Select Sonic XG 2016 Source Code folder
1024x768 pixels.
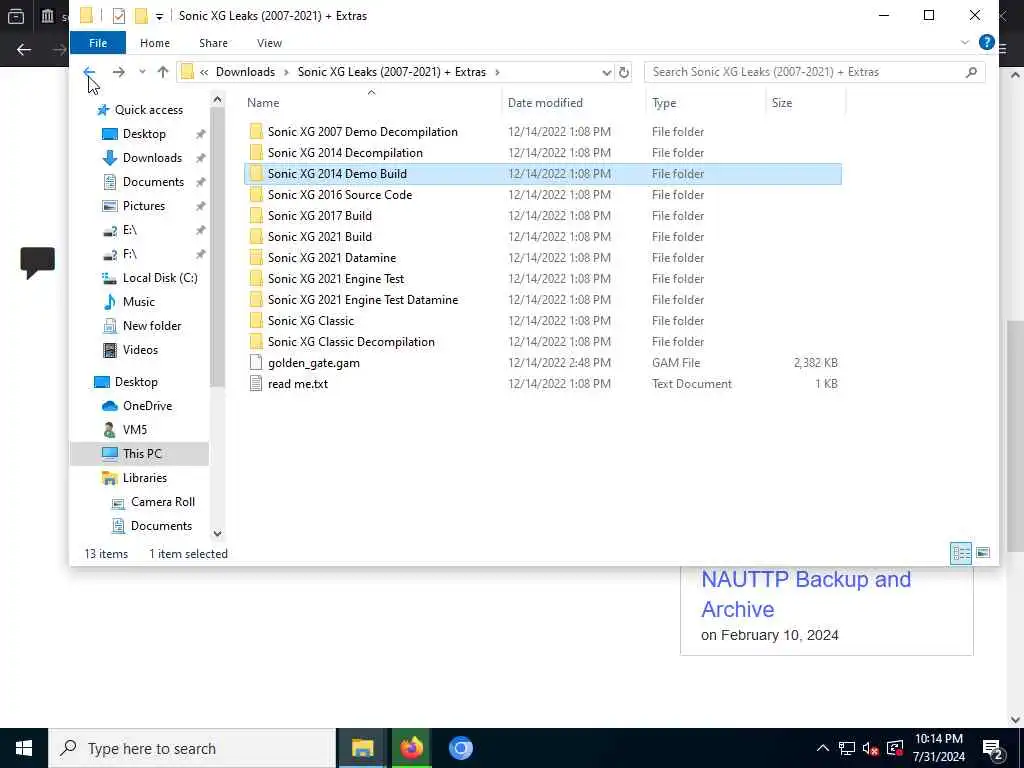click(x=340, y=195)
